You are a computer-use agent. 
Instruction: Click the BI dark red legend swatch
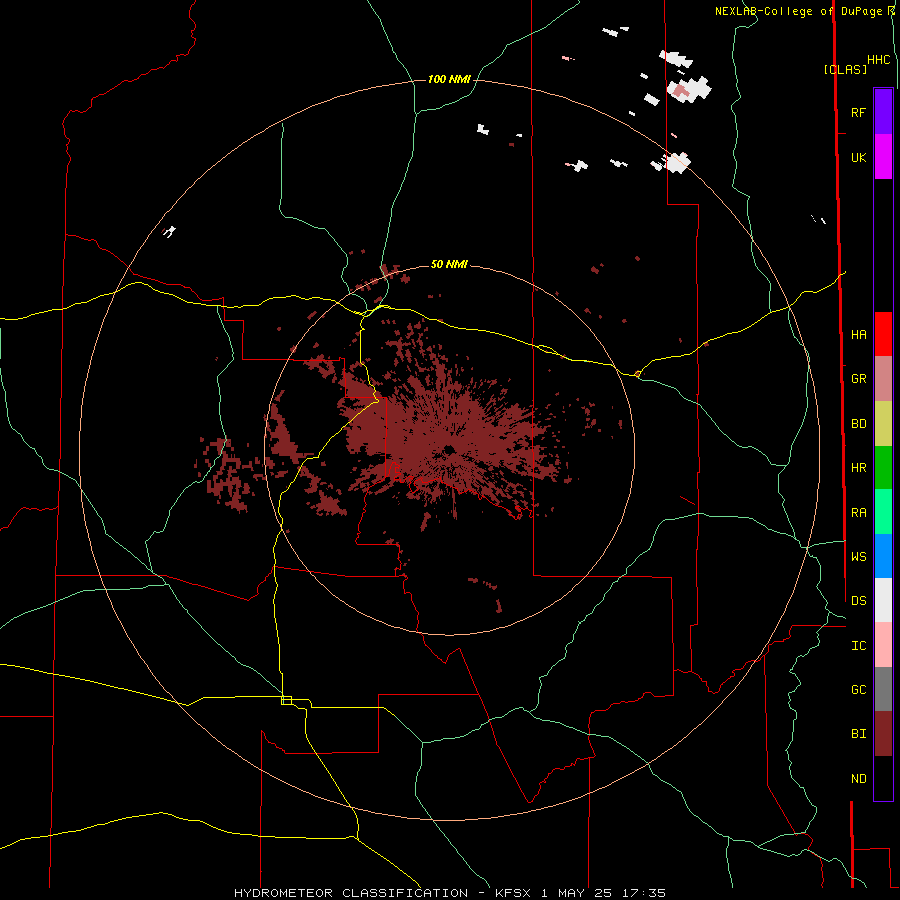[883, 734]
